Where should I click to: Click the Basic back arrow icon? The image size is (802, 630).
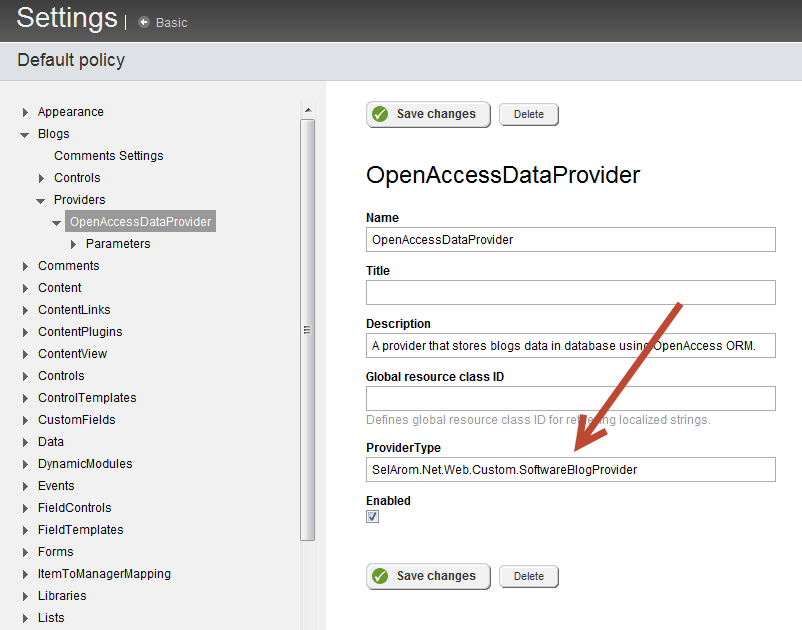click(x=144, y=22)
